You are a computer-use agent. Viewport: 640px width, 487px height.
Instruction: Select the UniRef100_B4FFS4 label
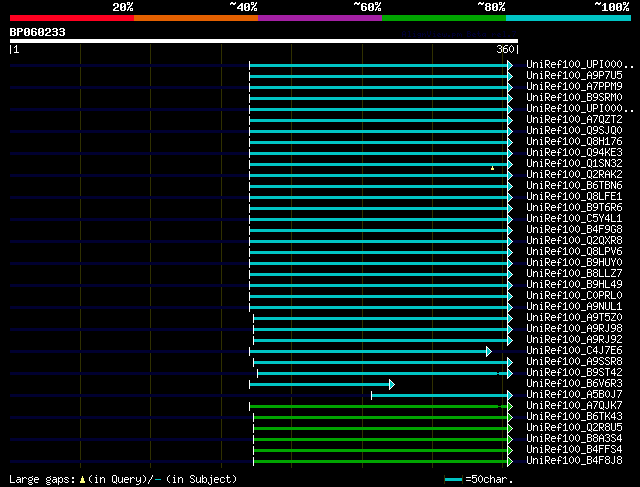point(574,450)
